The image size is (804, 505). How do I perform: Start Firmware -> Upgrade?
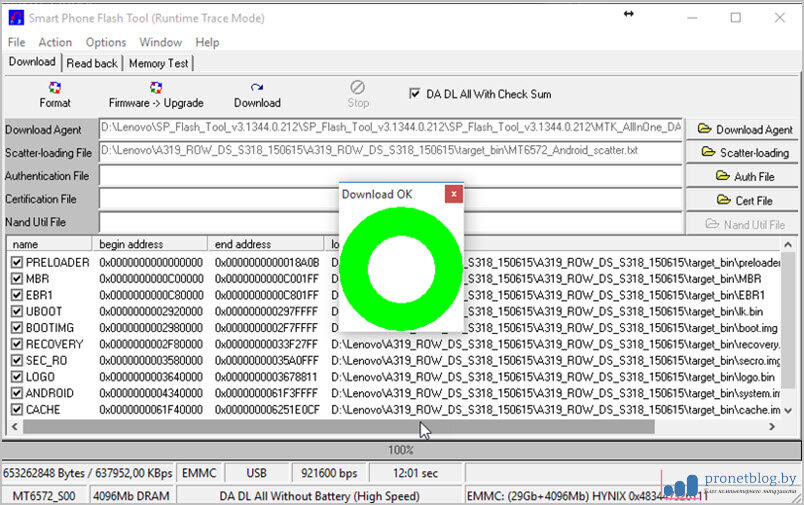coord(156,95)
